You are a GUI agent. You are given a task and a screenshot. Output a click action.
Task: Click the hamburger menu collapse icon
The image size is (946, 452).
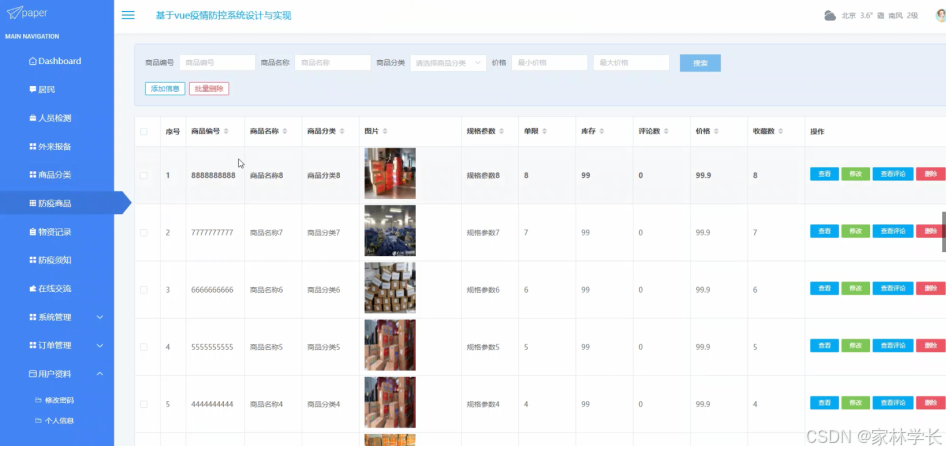click(128, 15)
